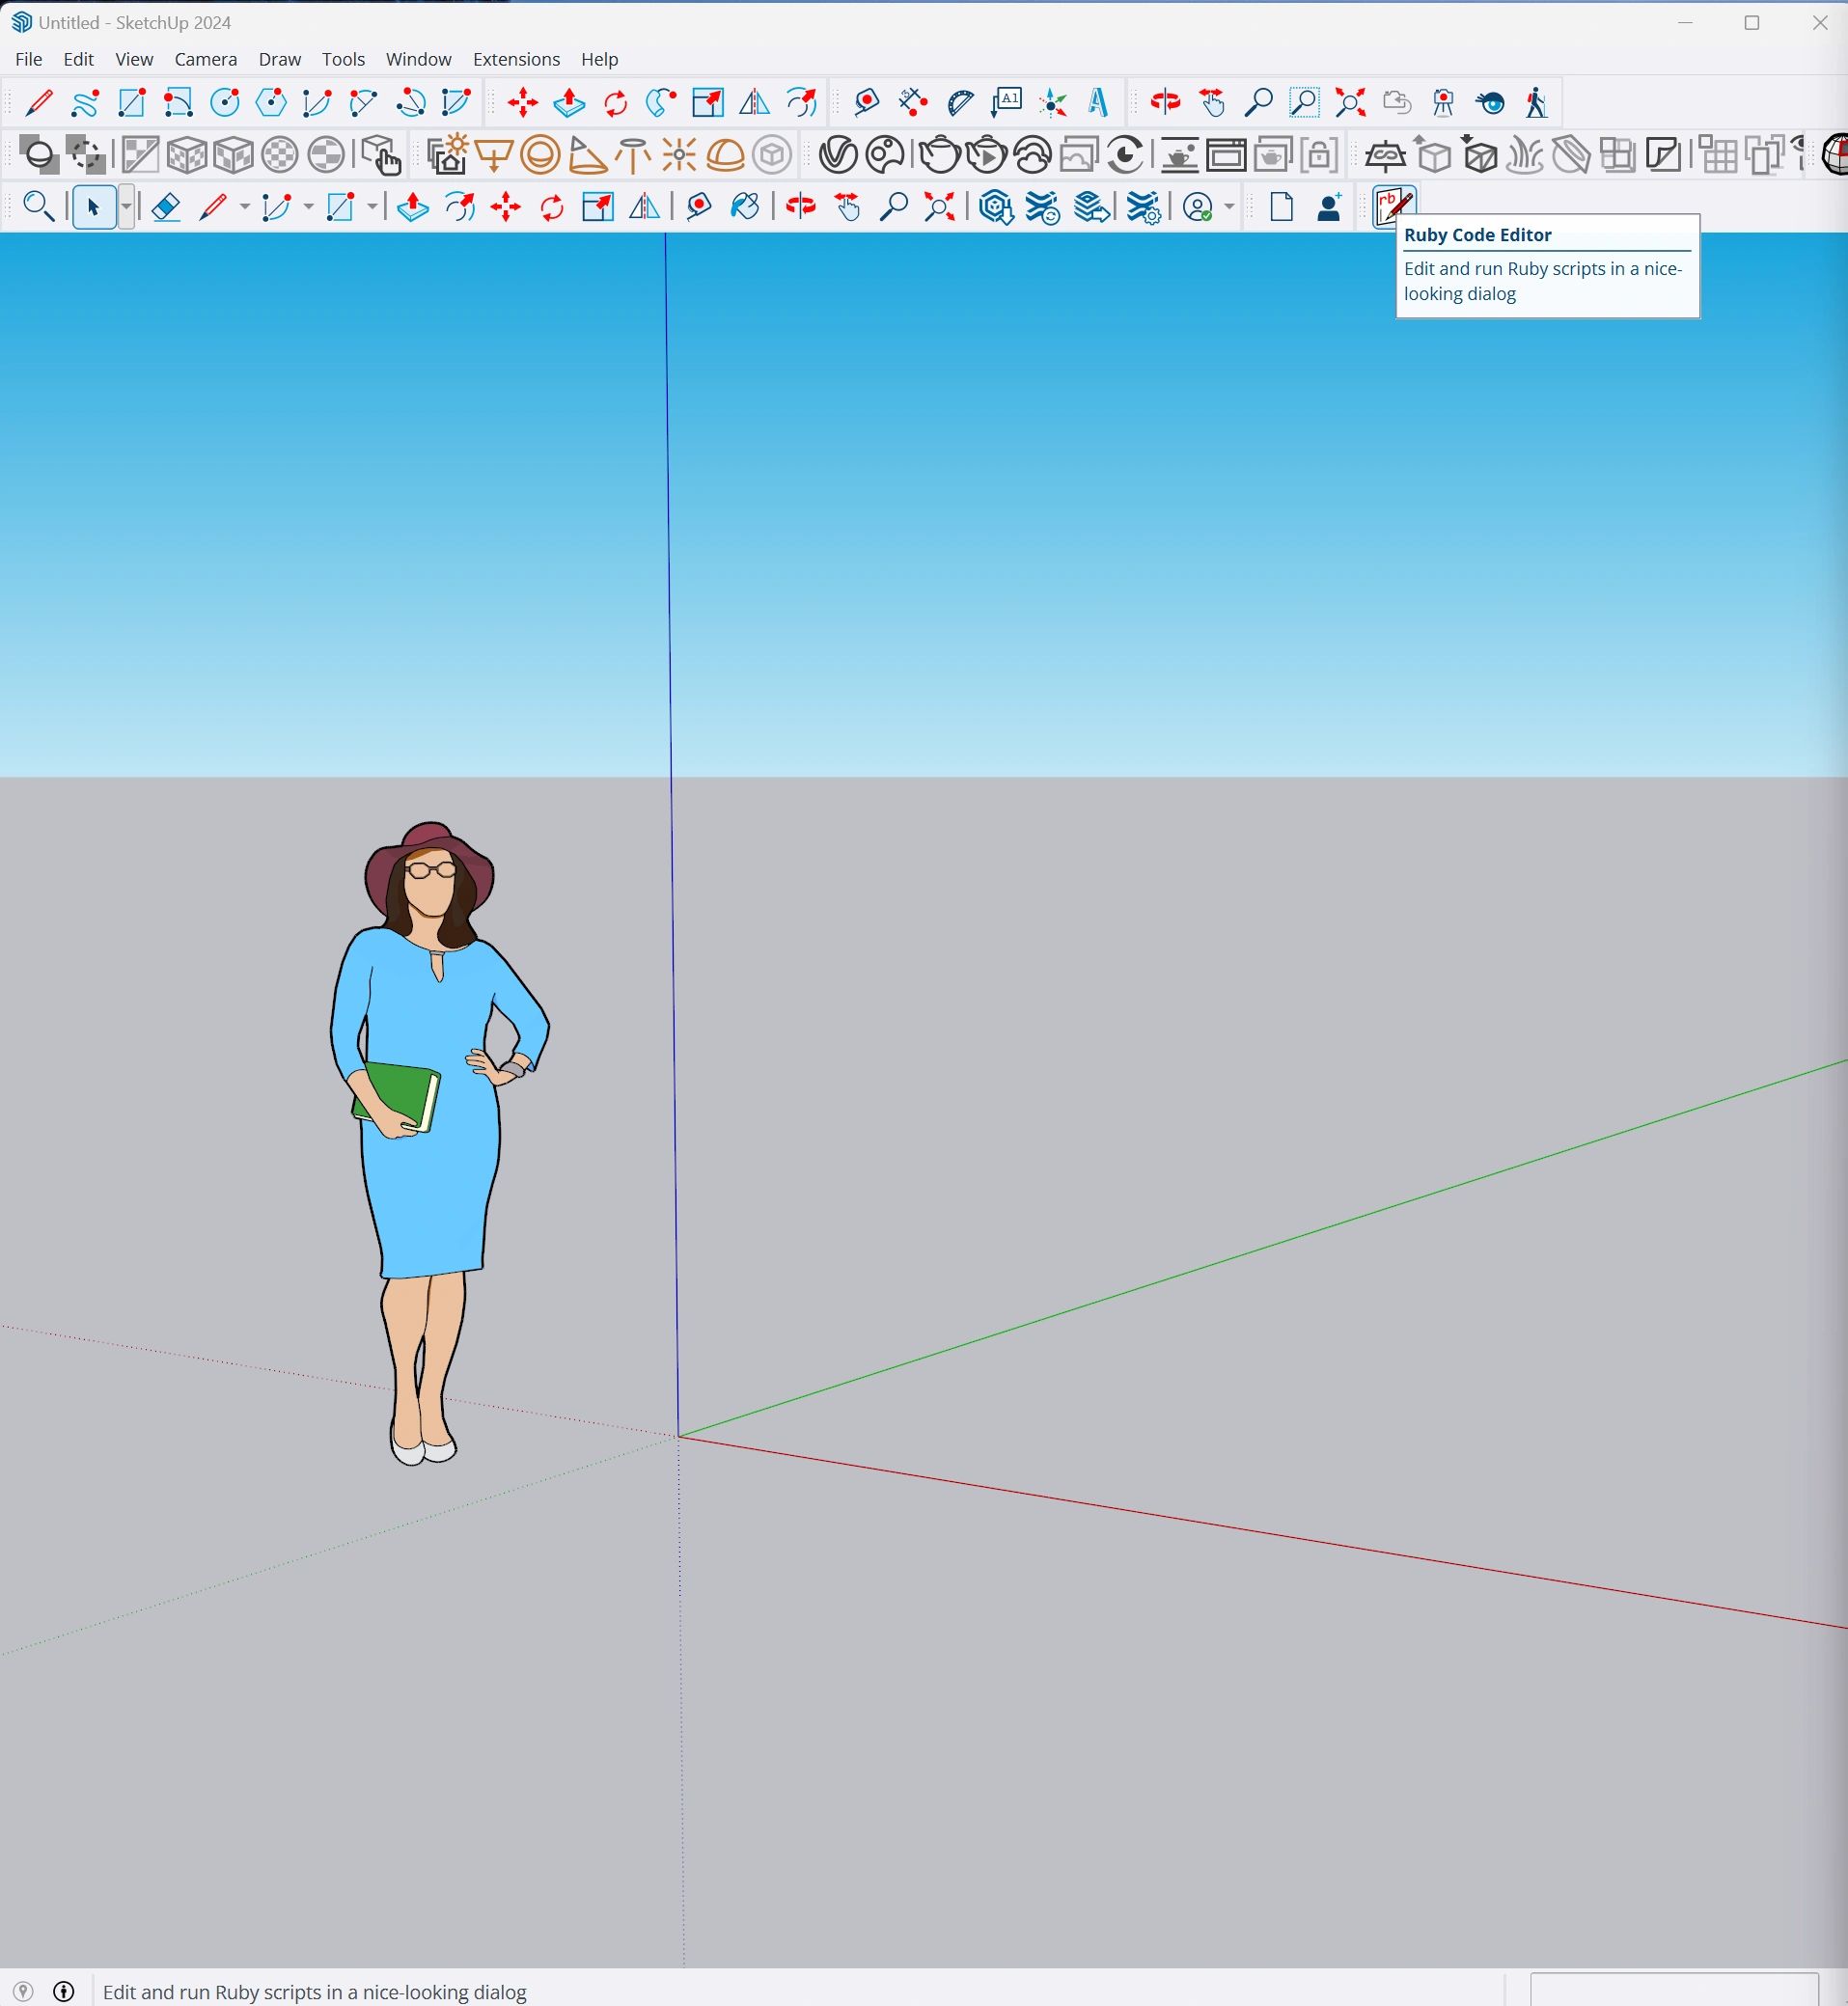
Task: Select the Eraser tool
Action: click(x=165, y=207)
